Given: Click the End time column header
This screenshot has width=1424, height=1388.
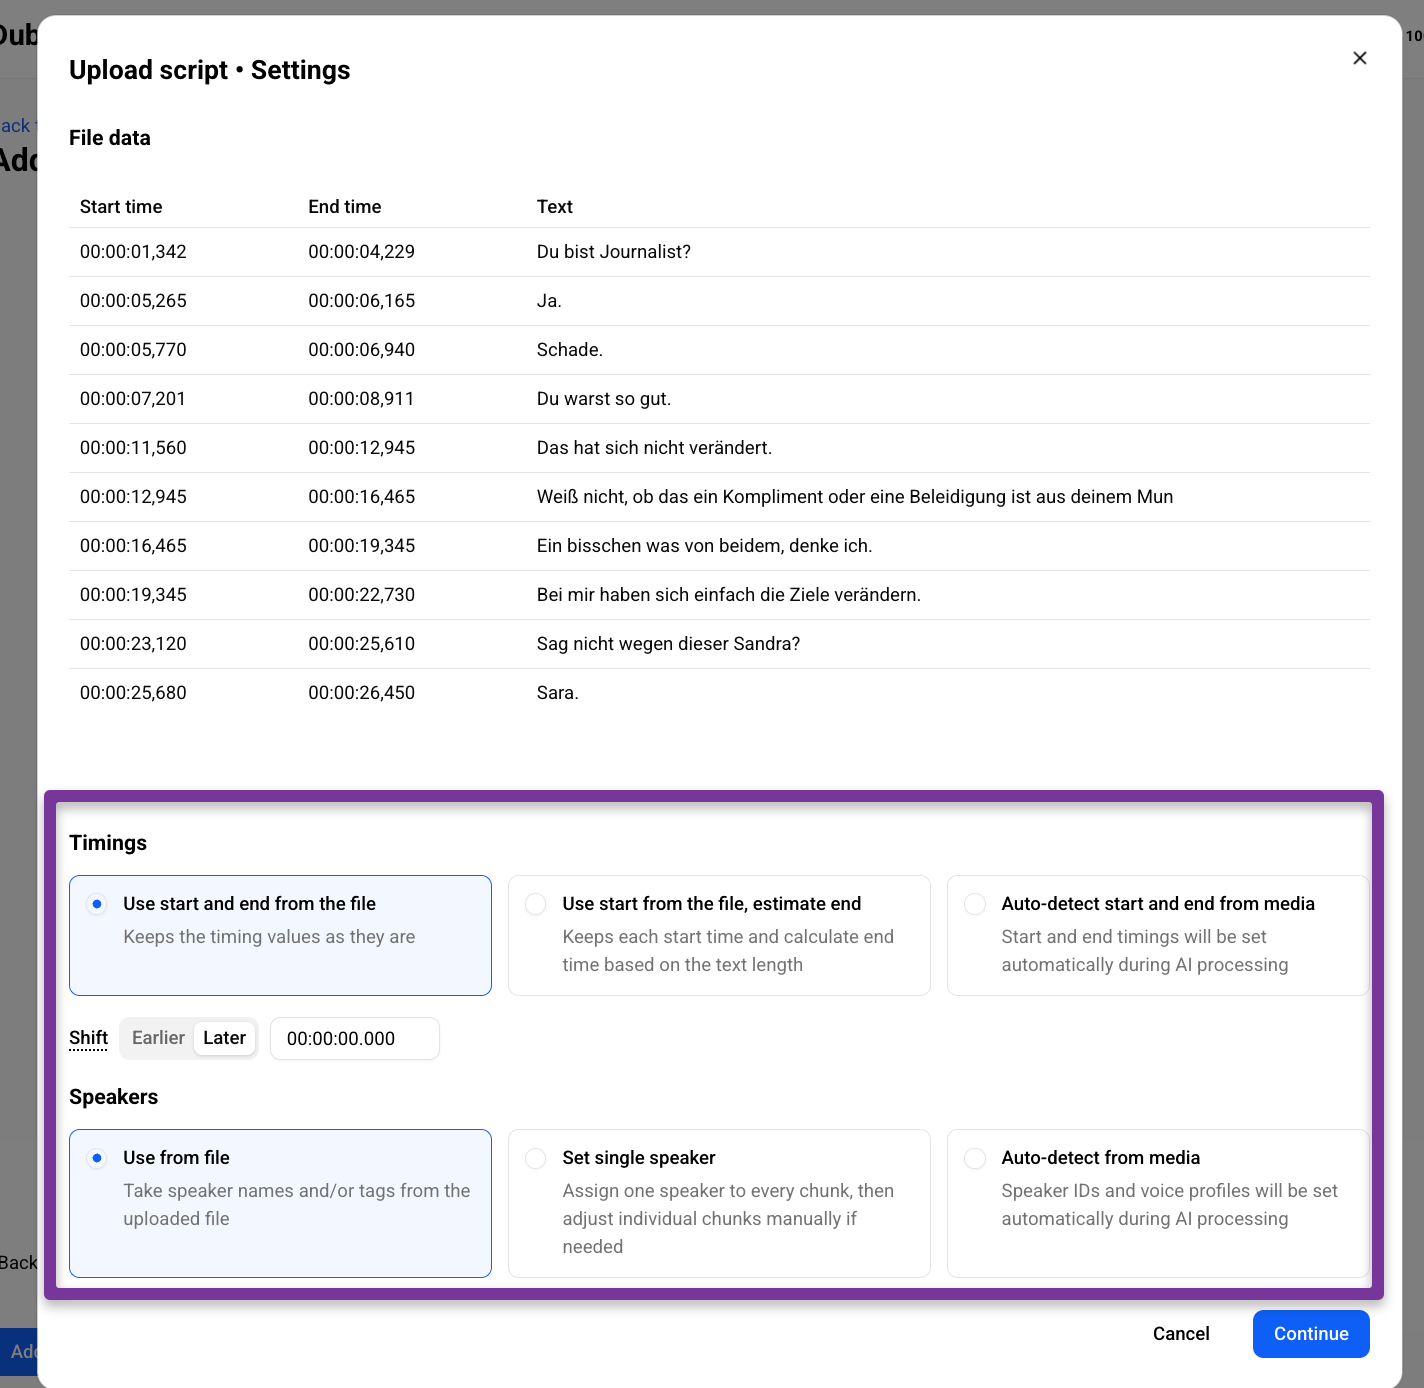Looking at the screenshot, I should 345,207.
